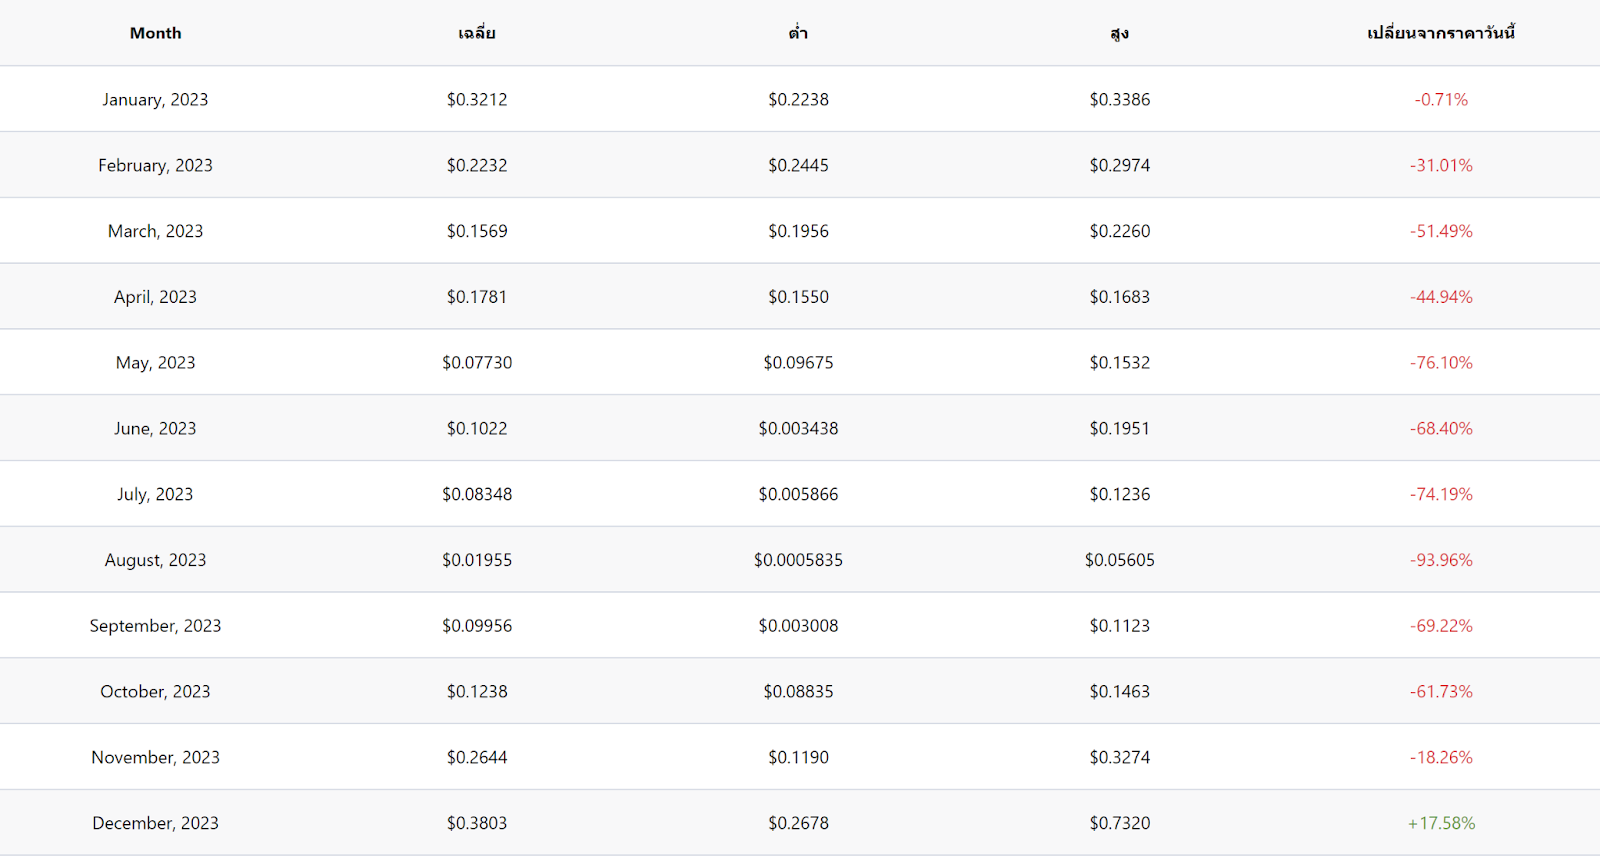Select the December, 2023 month cell

[155, 823]
